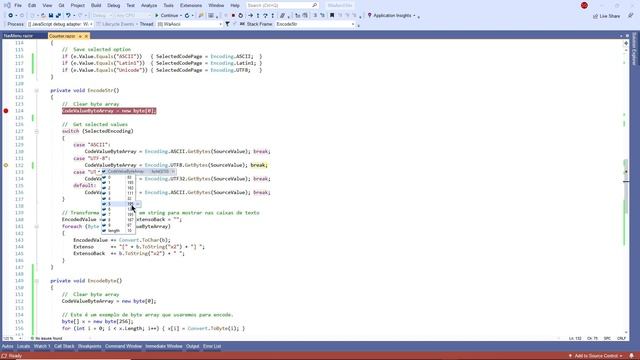Open the Locals tab
The width and height of the screenshot is (640, 360).
[x=23, y=347]
